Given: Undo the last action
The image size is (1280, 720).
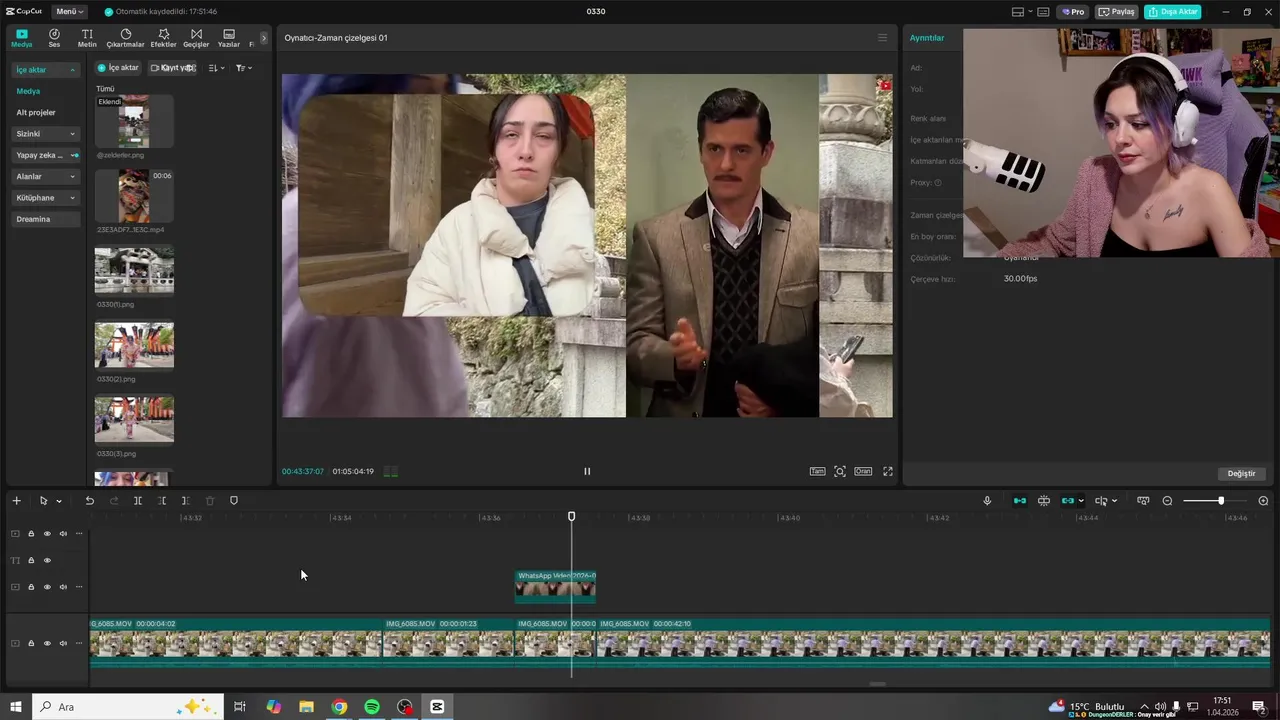Looking at the screenshot, I should [x=89, y=500].
